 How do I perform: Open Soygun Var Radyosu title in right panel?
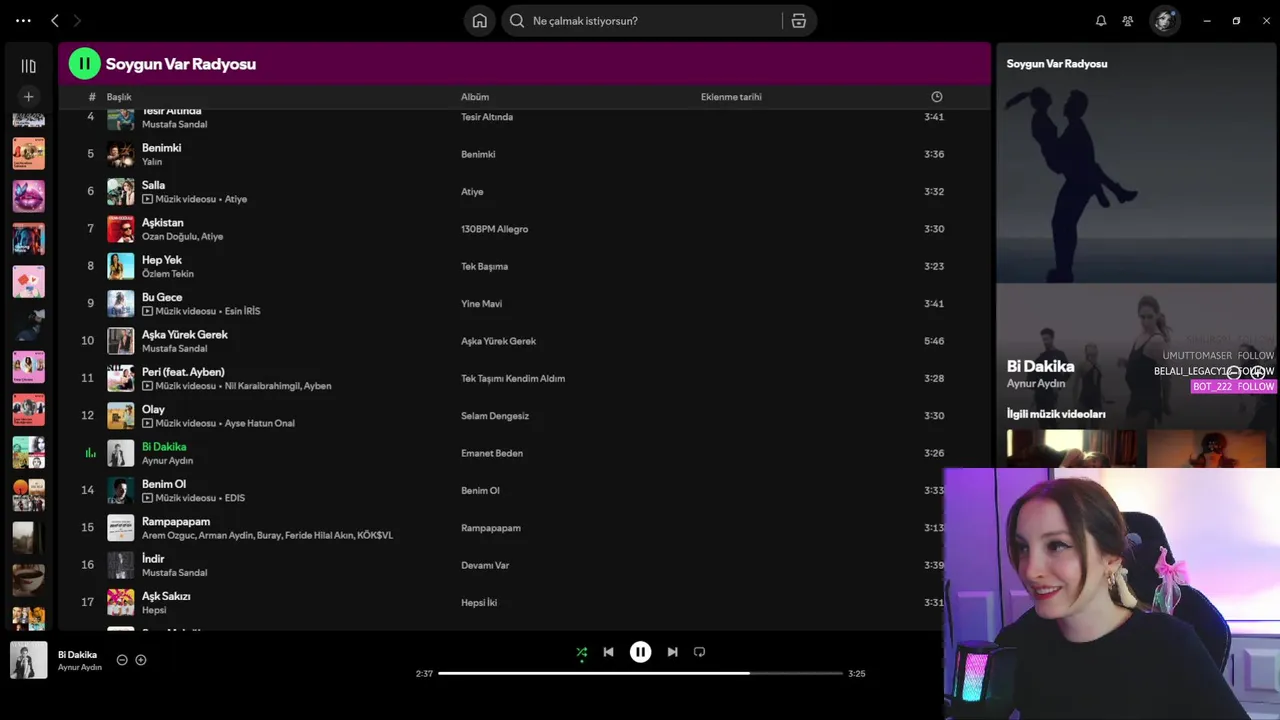pyautogui.click(x=1057, y=63)
